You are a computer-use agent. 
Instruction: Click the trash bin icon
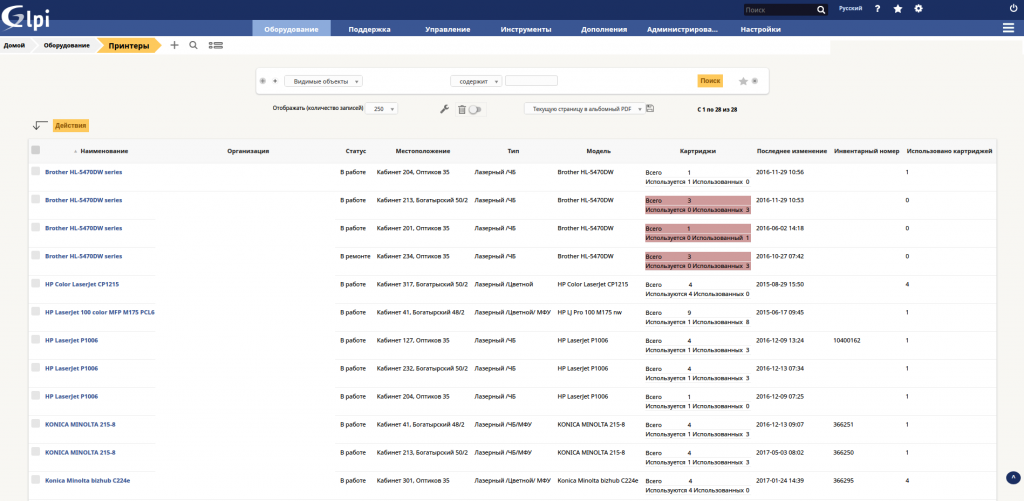coord(462,110)
